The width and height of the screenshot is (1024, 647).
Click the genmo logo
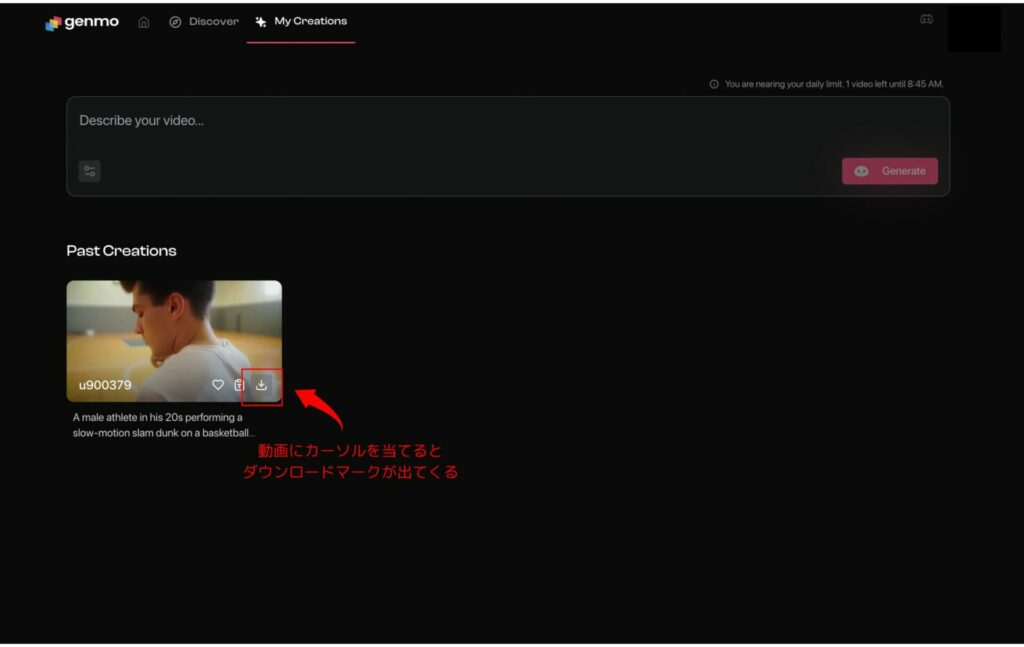[82, 22]
